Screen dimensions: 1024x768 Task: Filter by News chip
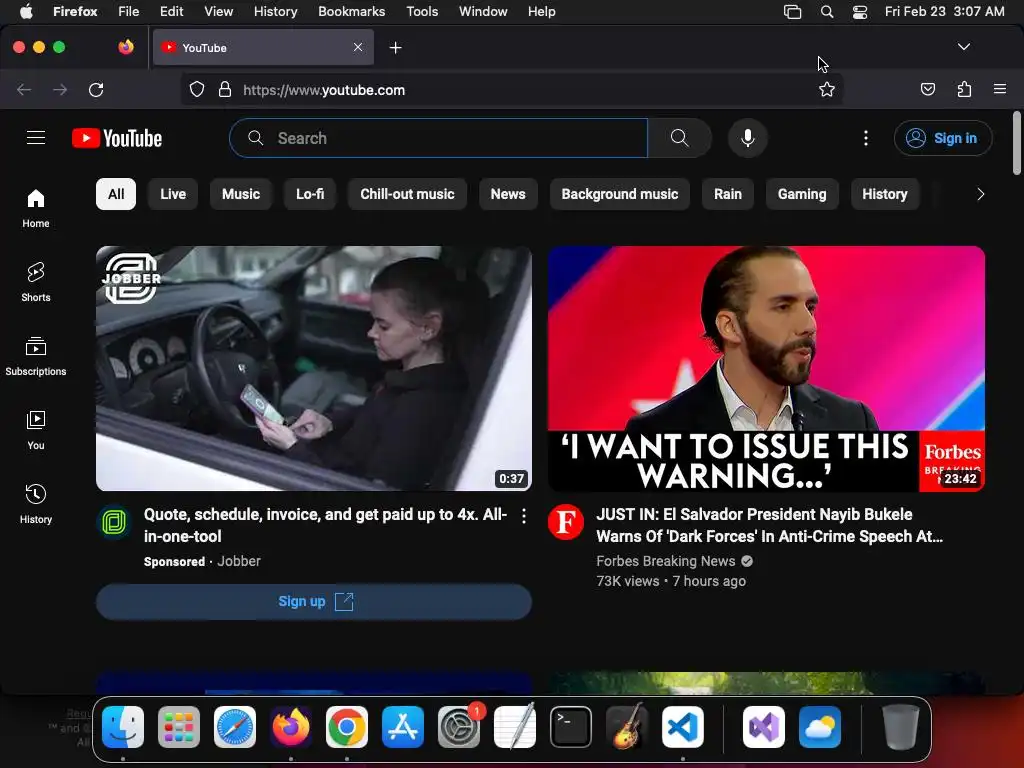click(508, 194)
